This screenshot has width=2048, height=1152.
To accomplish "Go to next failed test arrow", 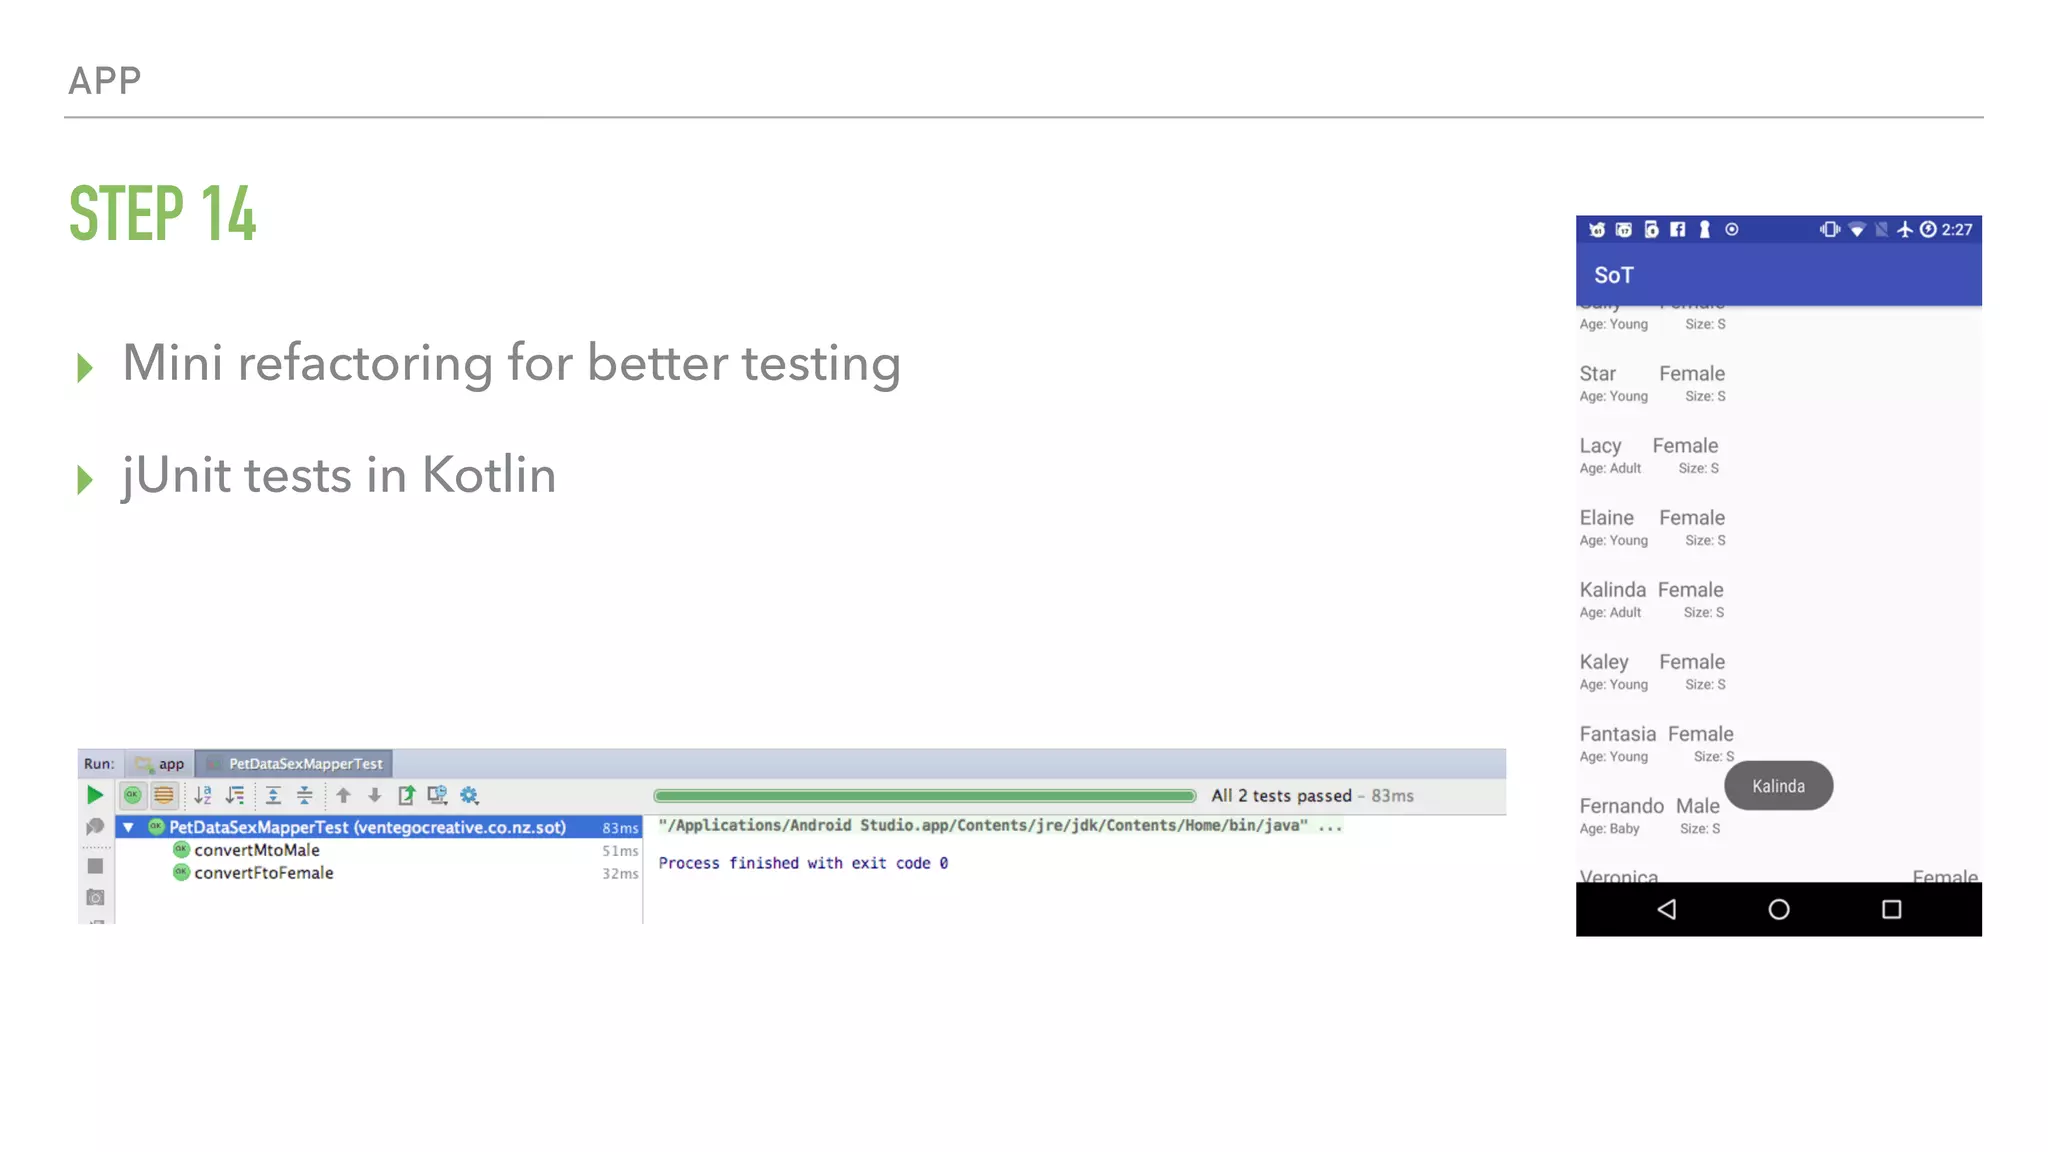I will (x=374, y=795).
